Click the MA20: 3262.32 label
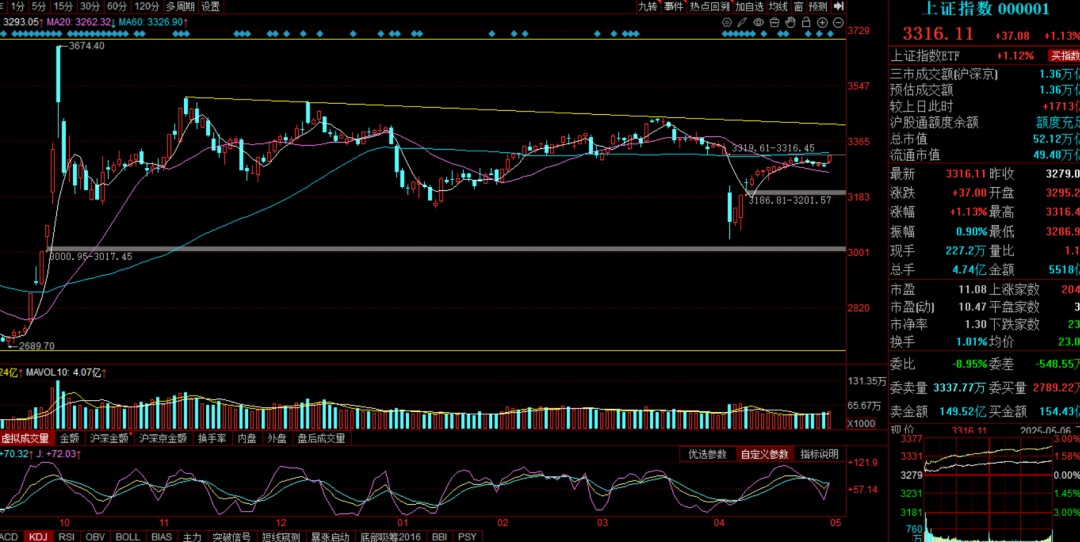 (81, 23)
